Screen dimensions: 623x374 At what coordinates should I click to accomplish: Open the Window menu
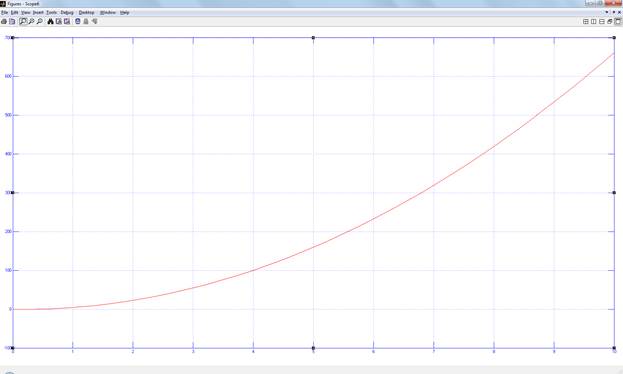coord(108,13)
